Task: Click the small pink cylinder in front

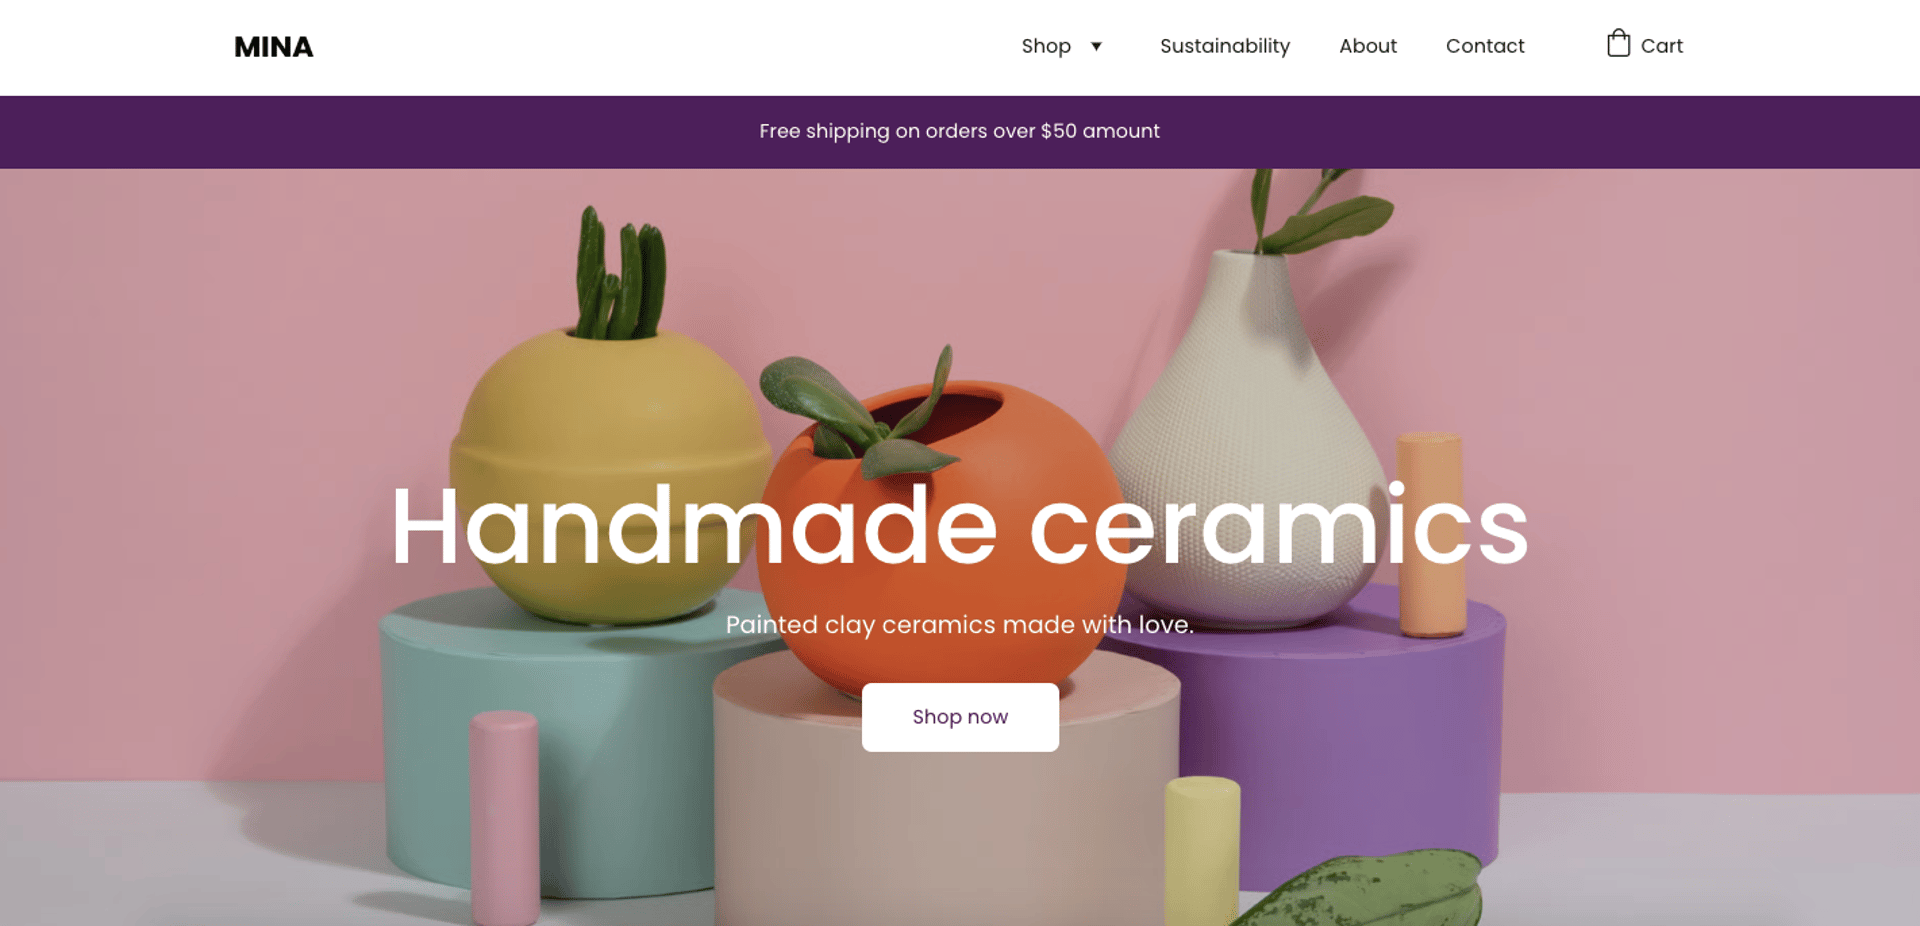Action: pos(505,817)
